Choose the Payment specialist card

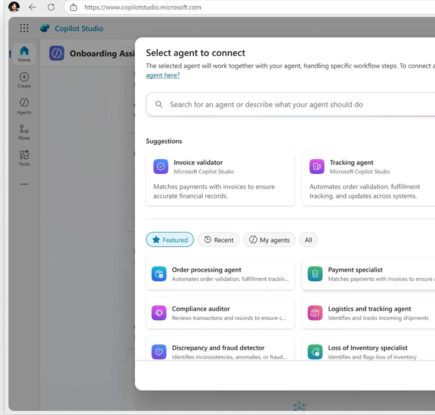tap(368, 274)
